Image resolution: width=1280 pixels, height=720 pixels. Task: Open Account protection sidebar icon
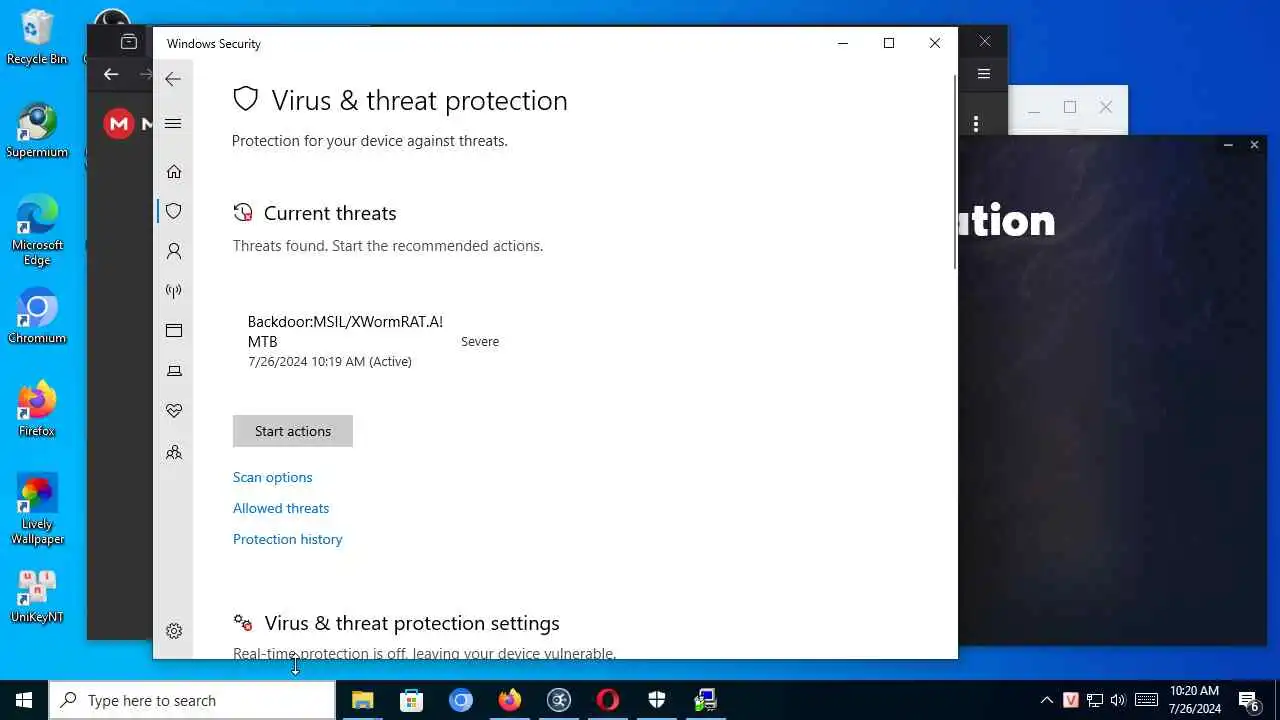tap(174, 251)
